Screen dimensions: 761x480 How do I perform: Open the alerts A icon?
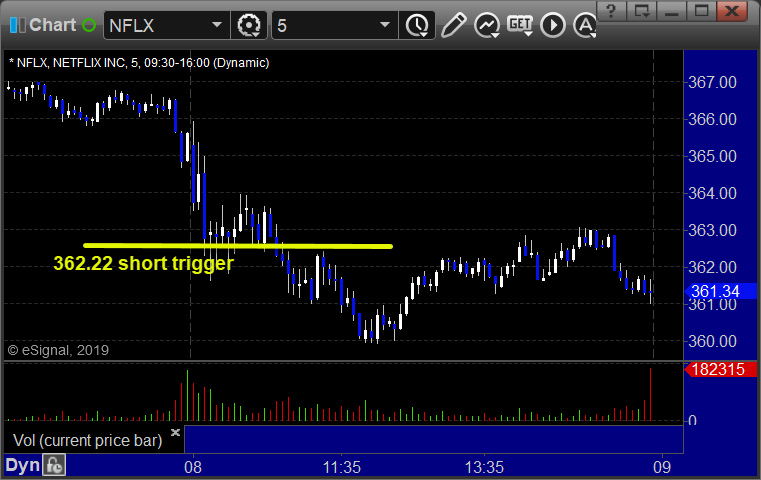[x=585, y=25]
